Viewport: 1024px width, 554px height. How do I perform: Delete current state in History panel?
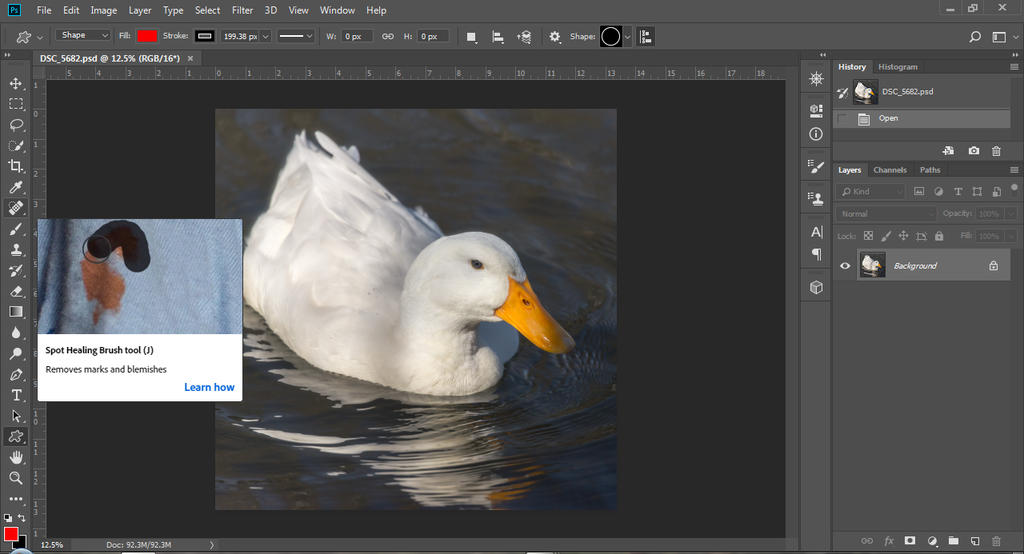(996, 150)
